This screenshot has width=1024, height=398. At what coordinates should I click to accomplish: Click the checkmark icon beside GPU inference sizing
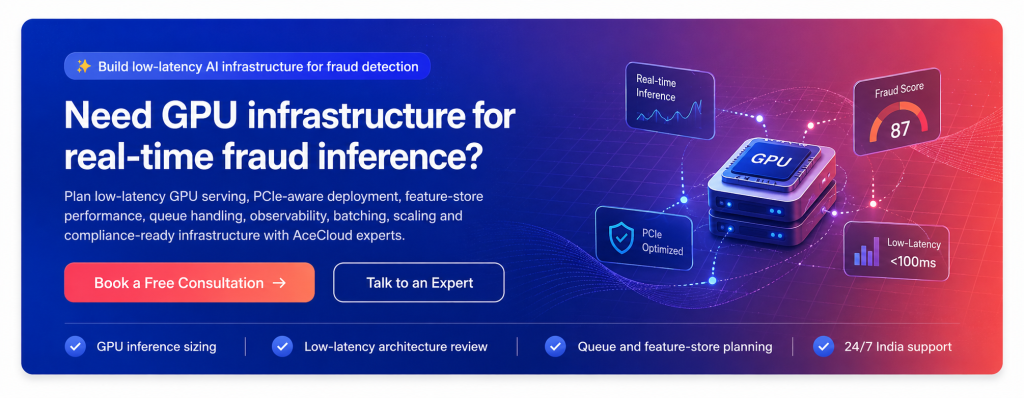click(76, 346)
